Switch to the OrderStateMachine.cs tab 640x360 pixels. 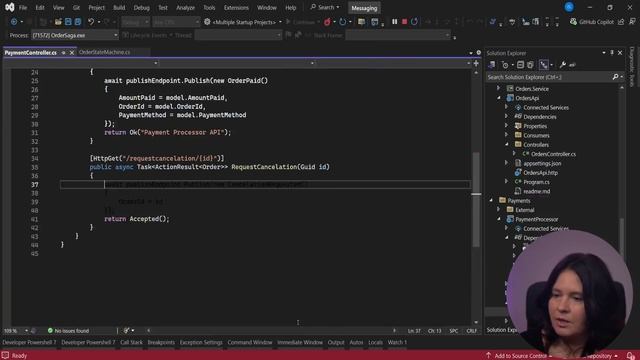[x=104, y=52]
